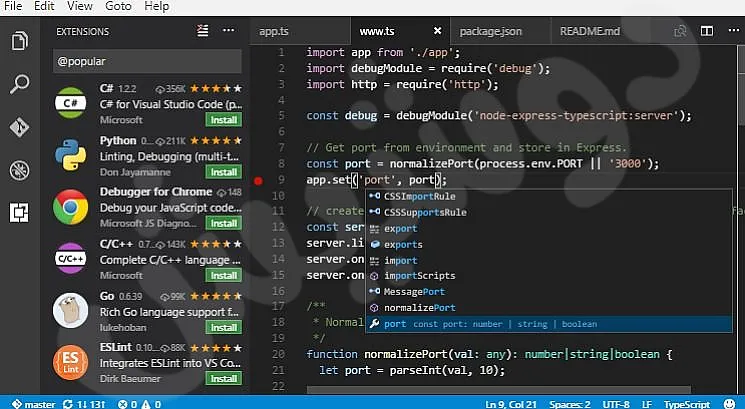Select the import suggestion

coord(549,260)
